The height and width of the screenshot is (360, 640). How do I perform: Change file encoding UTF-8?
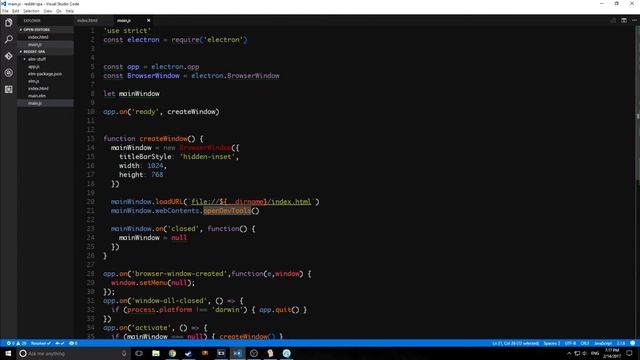[x=570, y=343]
